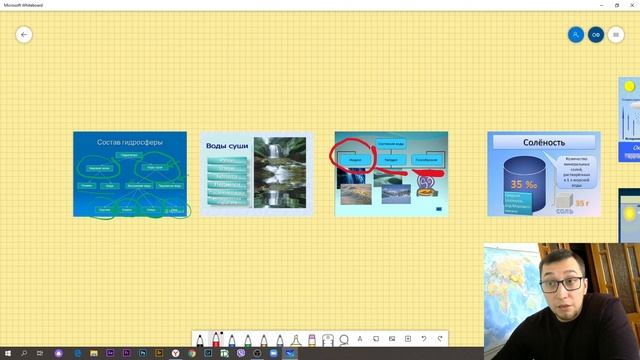Switch to OBS Studio on the taskbar
The width and height of the screenshot is (640, 360).
tap(257, 353)
